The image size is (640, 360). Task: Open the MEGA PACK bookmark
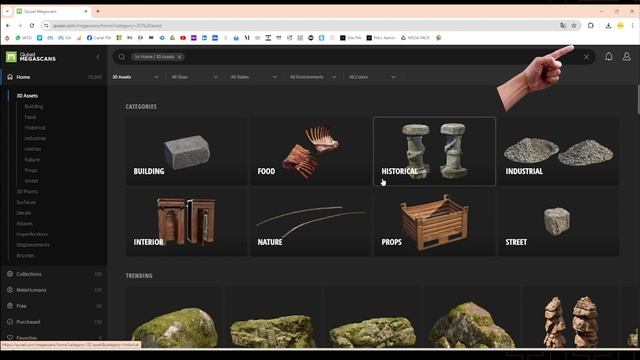[415, 38]
